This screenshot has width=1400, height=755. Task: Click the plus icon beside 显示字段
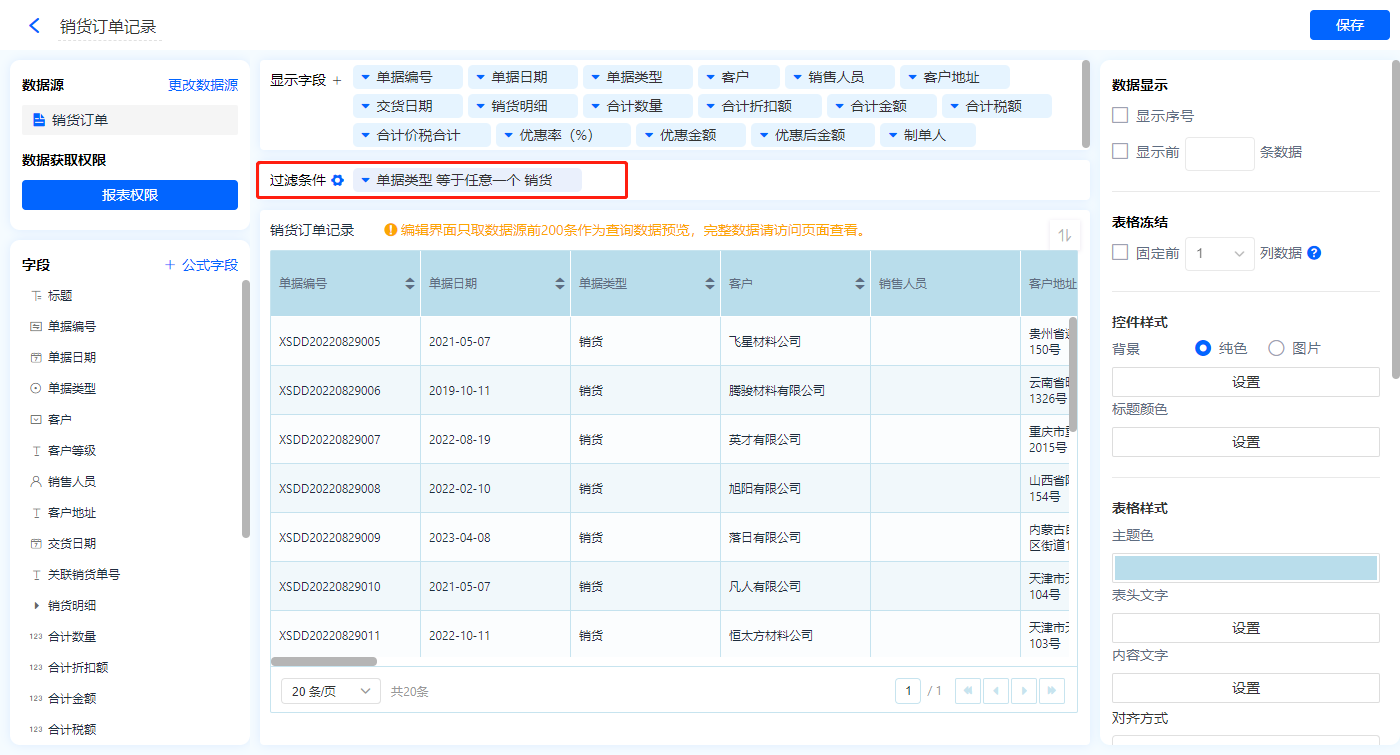(337, 80)
